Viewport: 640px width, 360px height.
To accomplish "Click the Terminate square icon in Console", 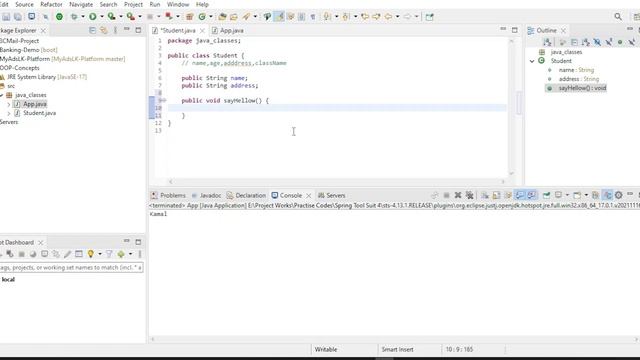I will pos(446,195).
